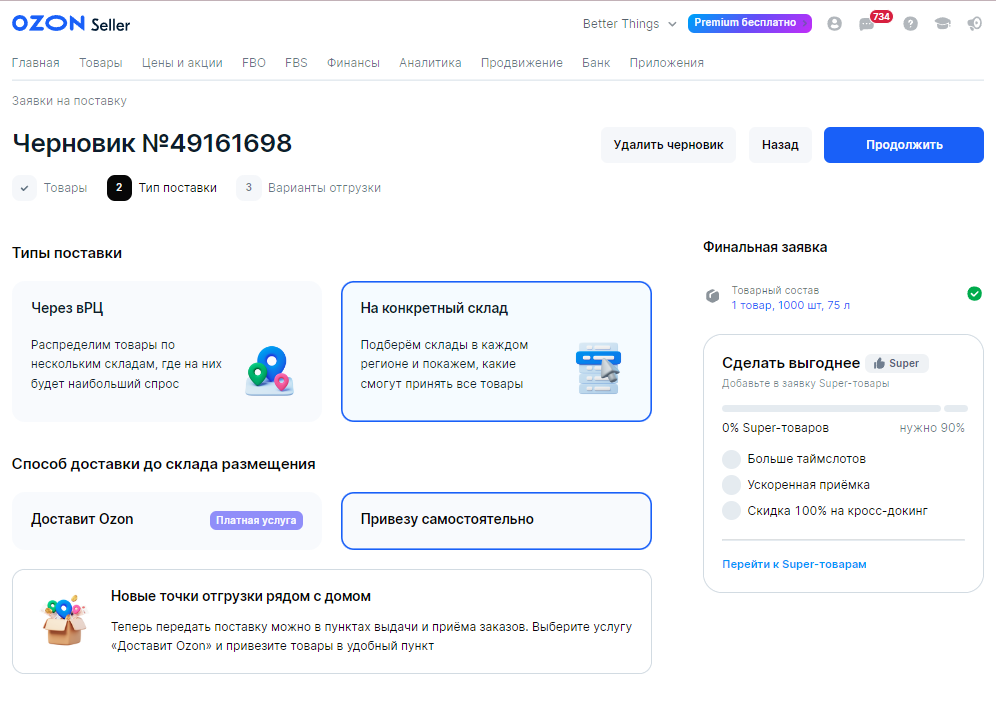Click the Платная услуга label
This screenshot has width=996, height=705.
pyautogui.click(x=256, y=520)
